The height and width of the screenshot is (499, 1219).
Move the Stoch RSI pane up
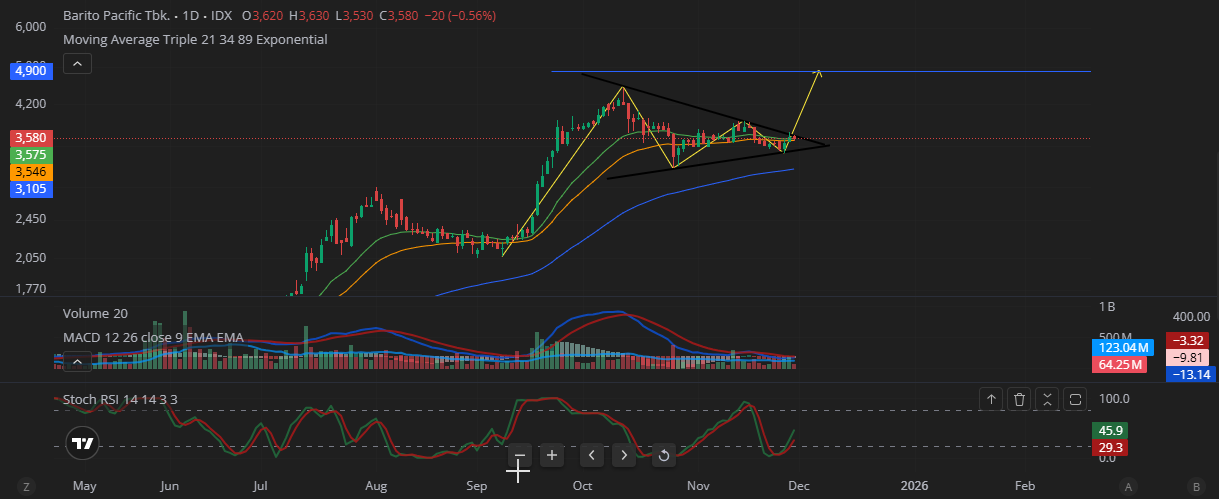point(991,399)
